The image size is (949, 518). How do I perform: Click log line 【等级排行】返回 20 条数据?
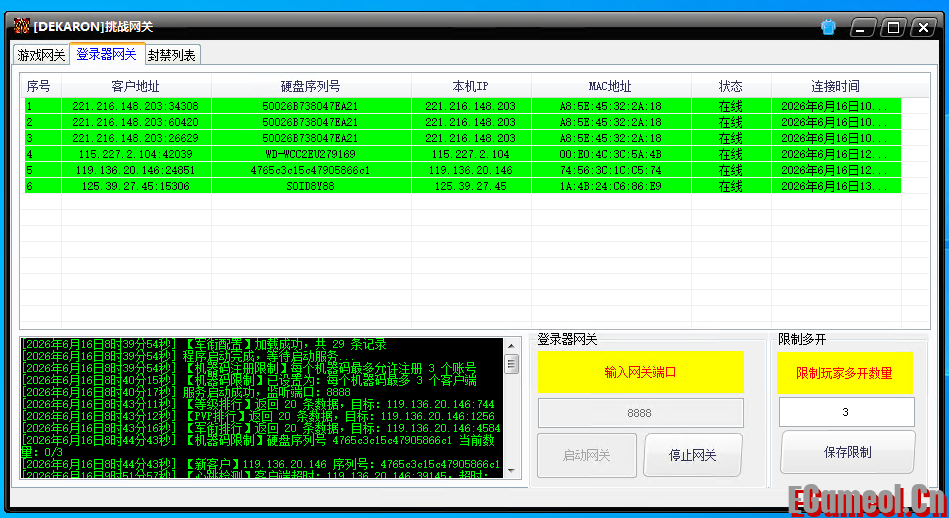(258, 404)
